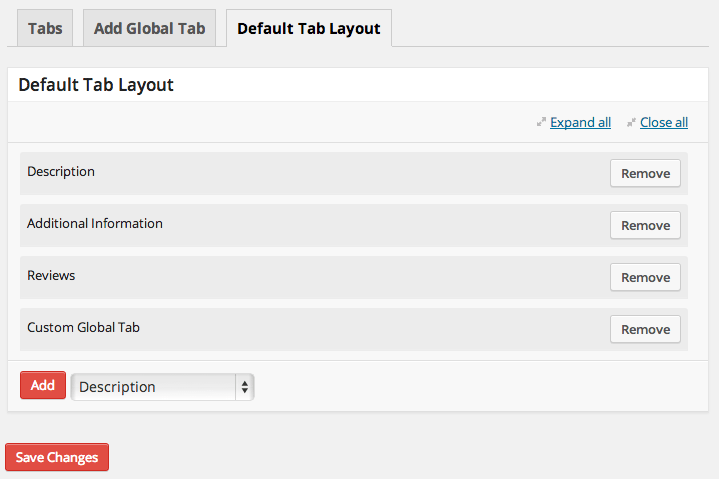
Task: Click the Default Tab Layout panel heading
Action: pyautogui.click(x=96, y=85)
